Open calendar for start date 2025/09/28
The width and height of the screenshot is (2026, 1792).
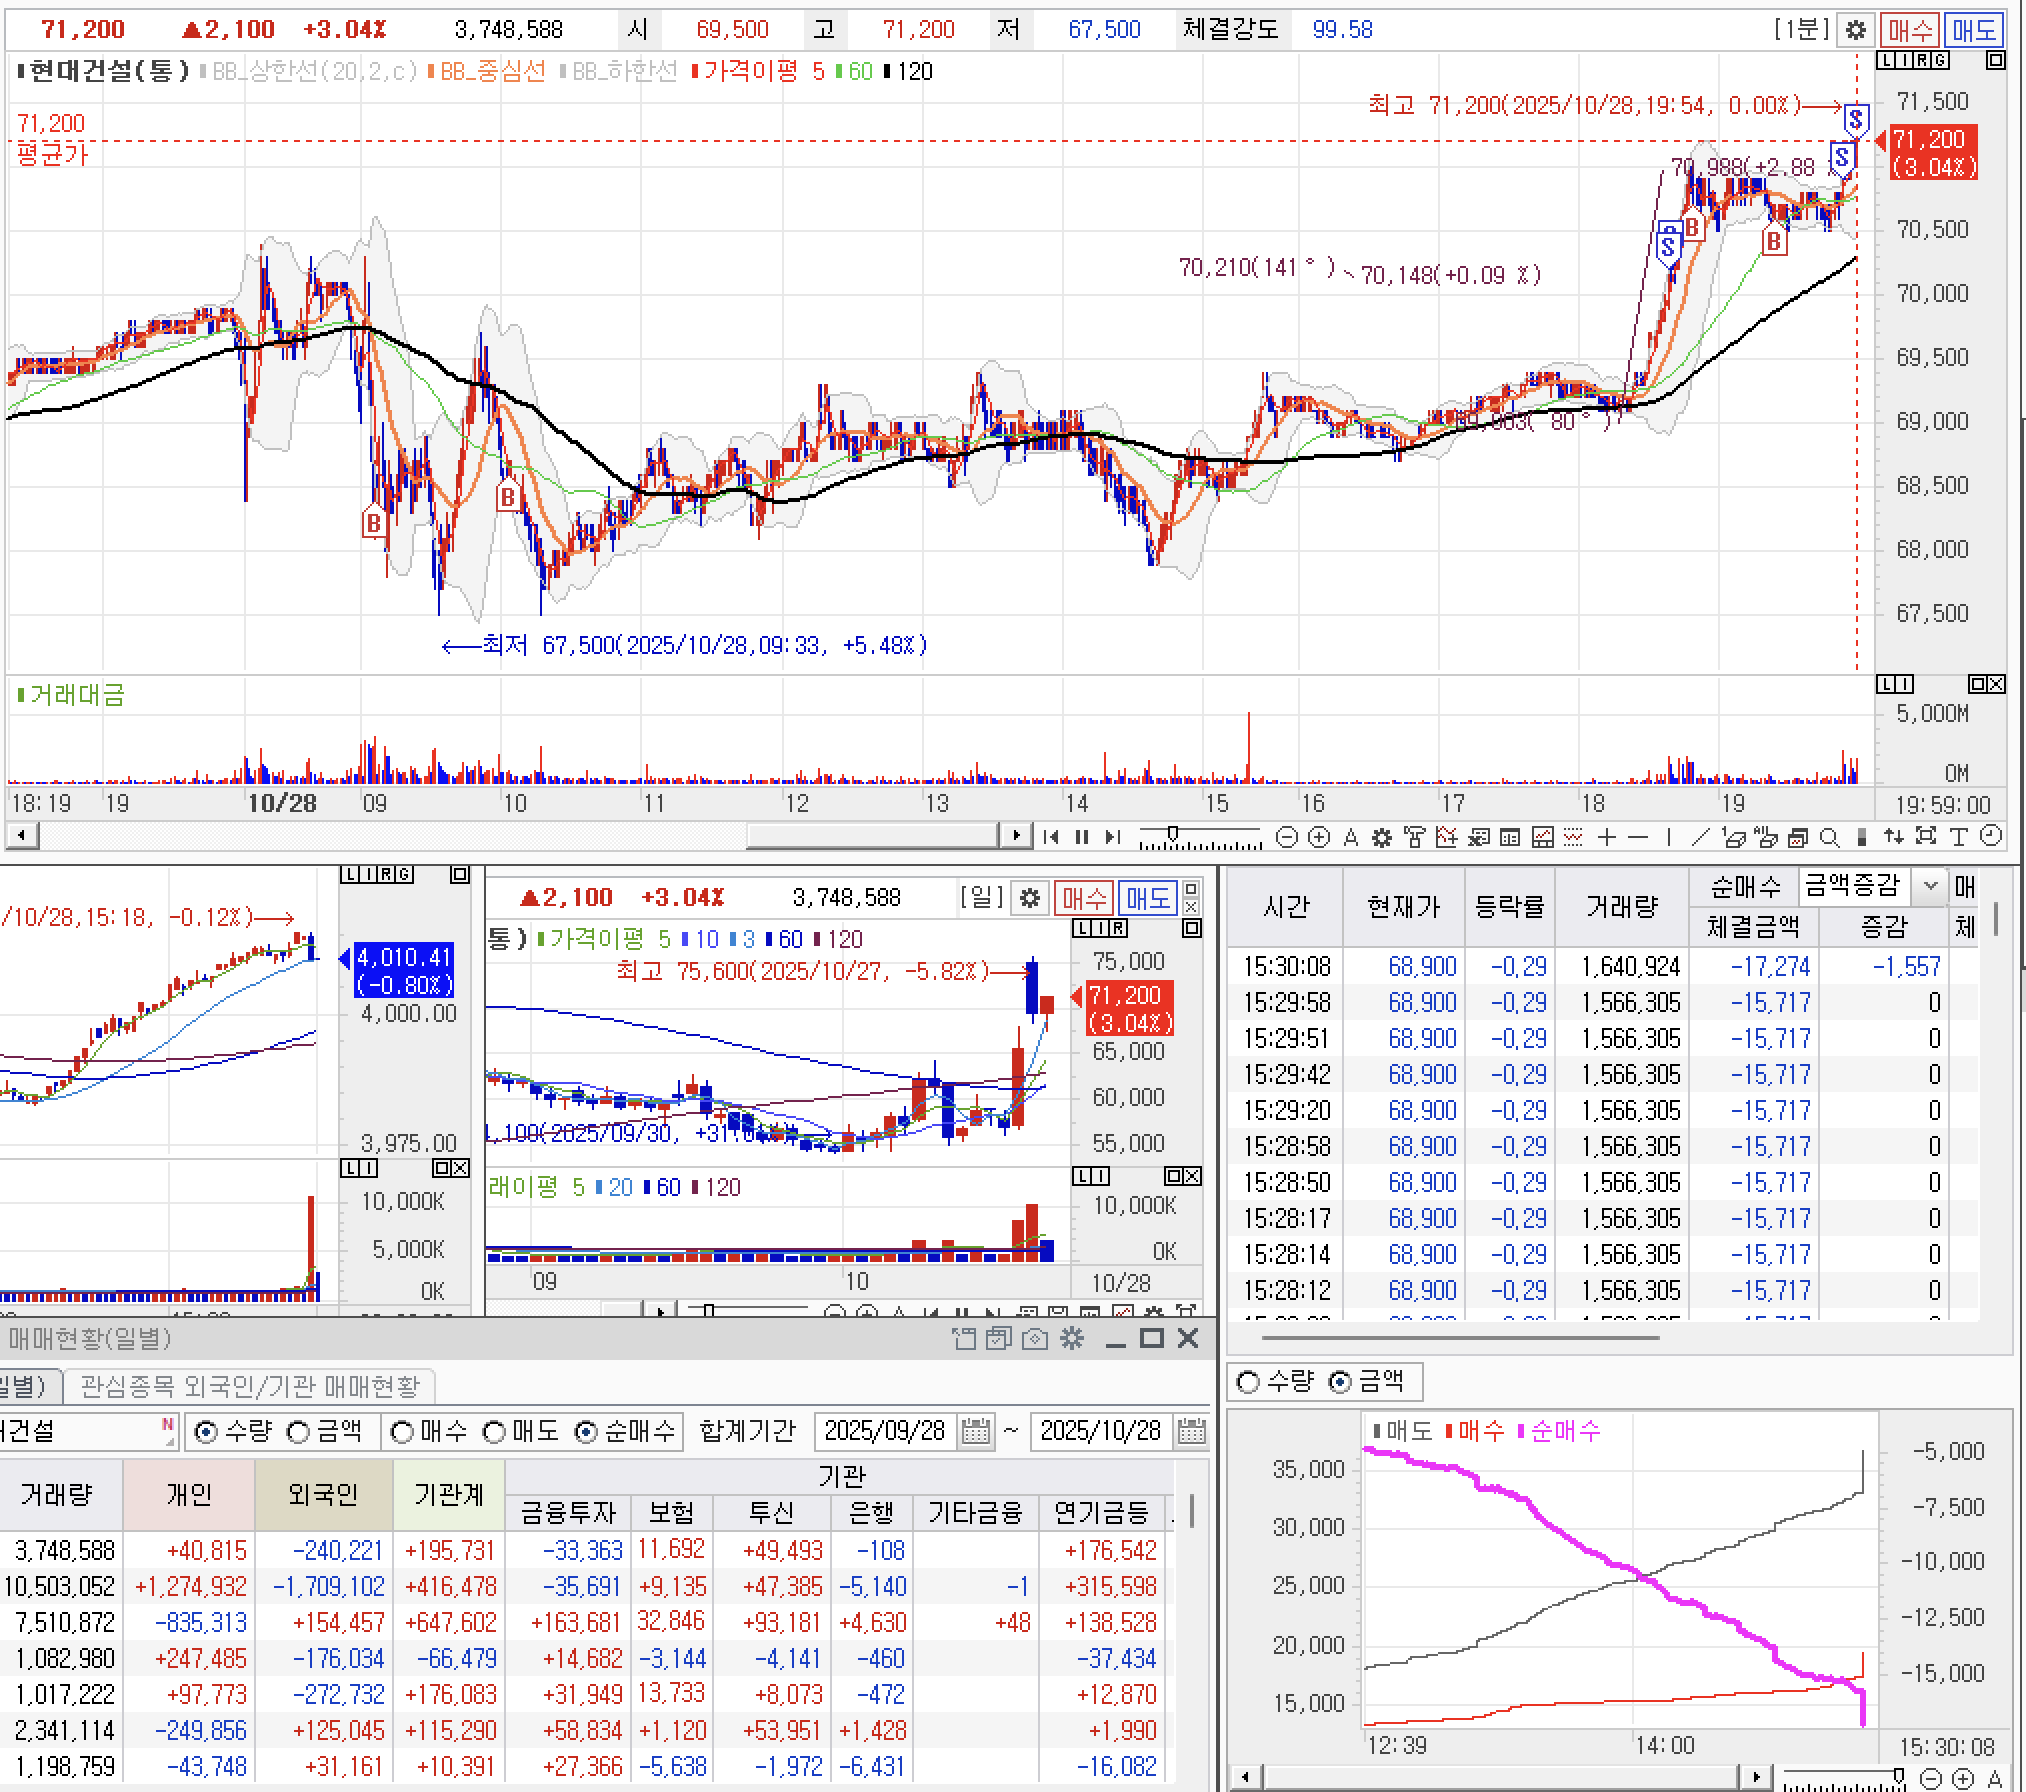975,1432
